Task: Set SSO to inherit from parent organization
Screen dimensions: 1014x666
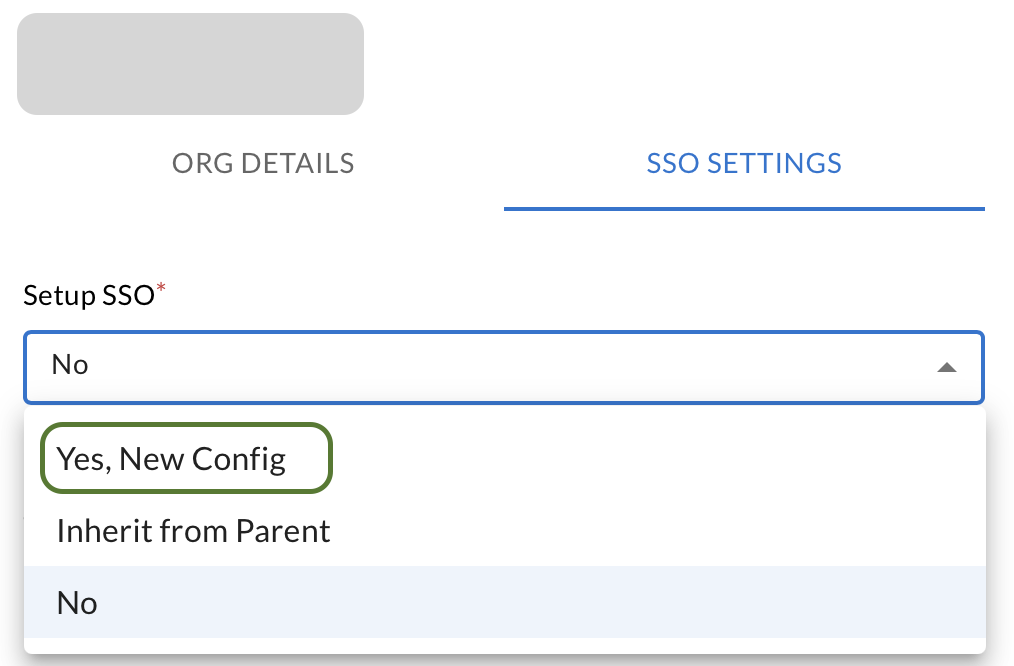Action: click(194, 531)
